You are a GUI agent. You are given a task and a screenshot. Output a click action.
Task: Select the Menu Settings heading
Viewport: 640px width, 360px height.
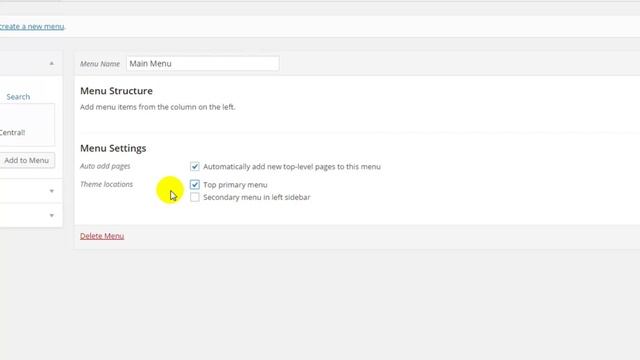(x=113, y=148)
